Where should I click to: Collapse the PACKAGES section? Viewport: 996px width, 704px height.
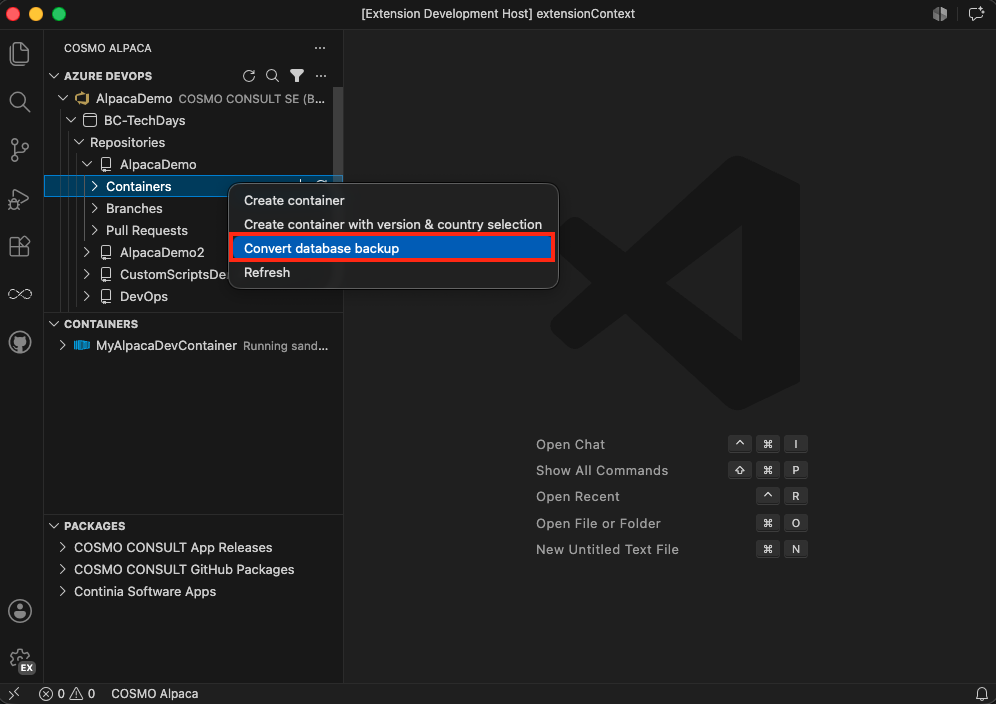(x=55, y=525)
